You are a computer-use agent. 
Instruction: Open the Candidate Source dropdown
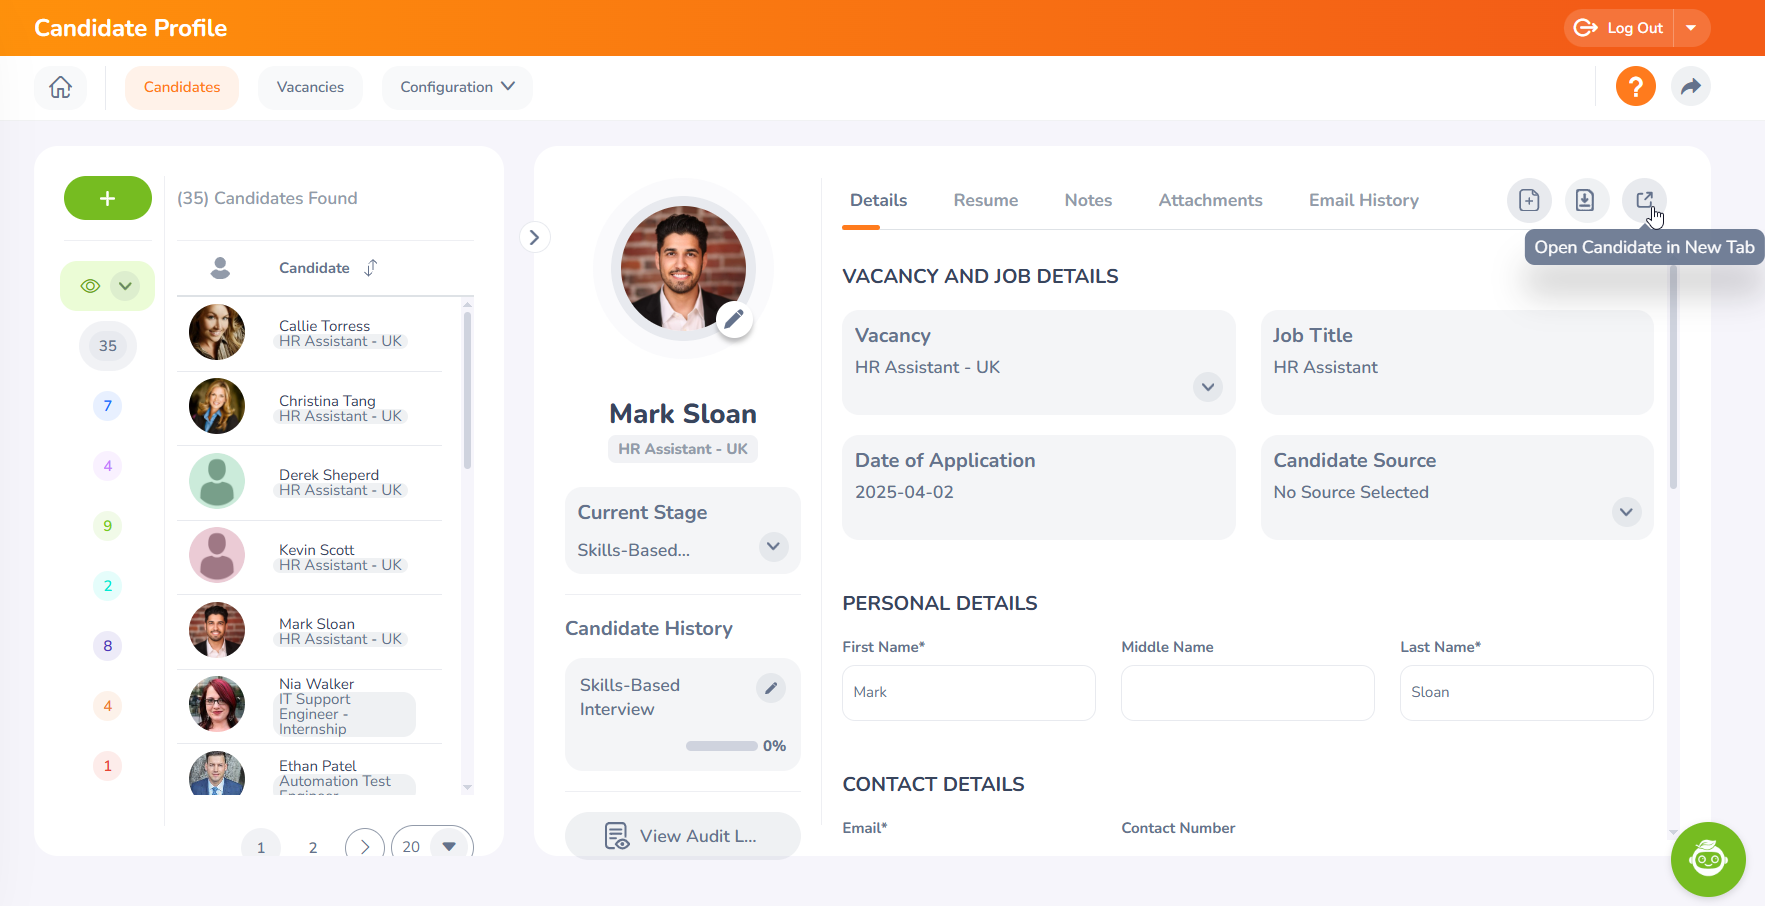pyautogui.click(x=1626, y=512)
